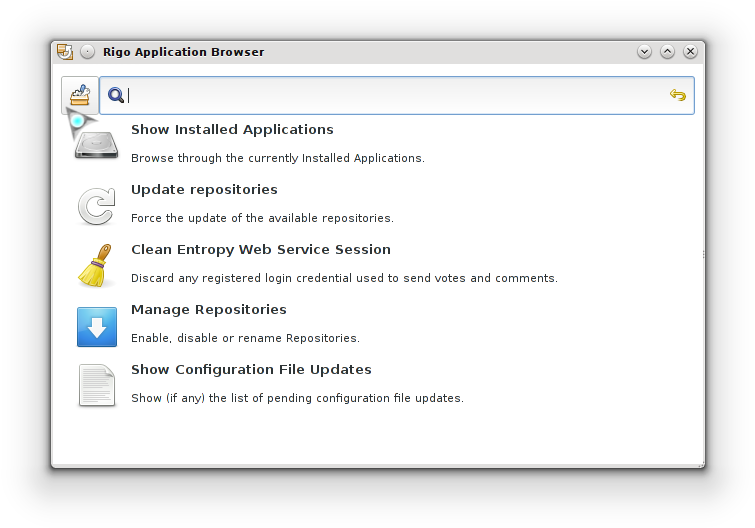The height and width of the screenshot is (528, 755).
Task: Open Show Installed Applications
Action: [232, 130]
